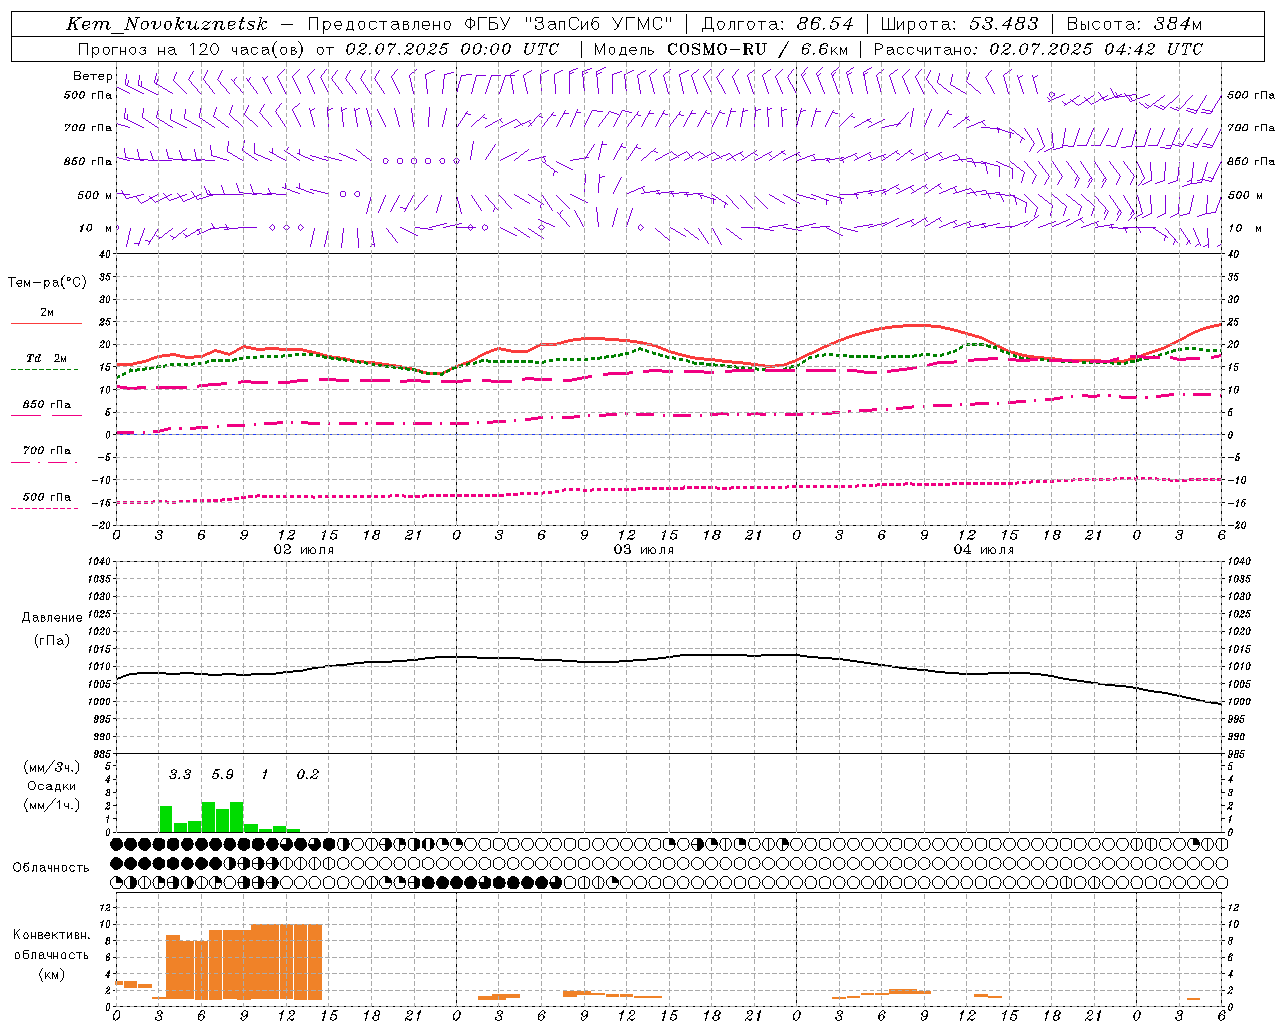Click the '03 июля' date label
Viewport: 1280px width, 1024px height.
[x=644, y=550]
